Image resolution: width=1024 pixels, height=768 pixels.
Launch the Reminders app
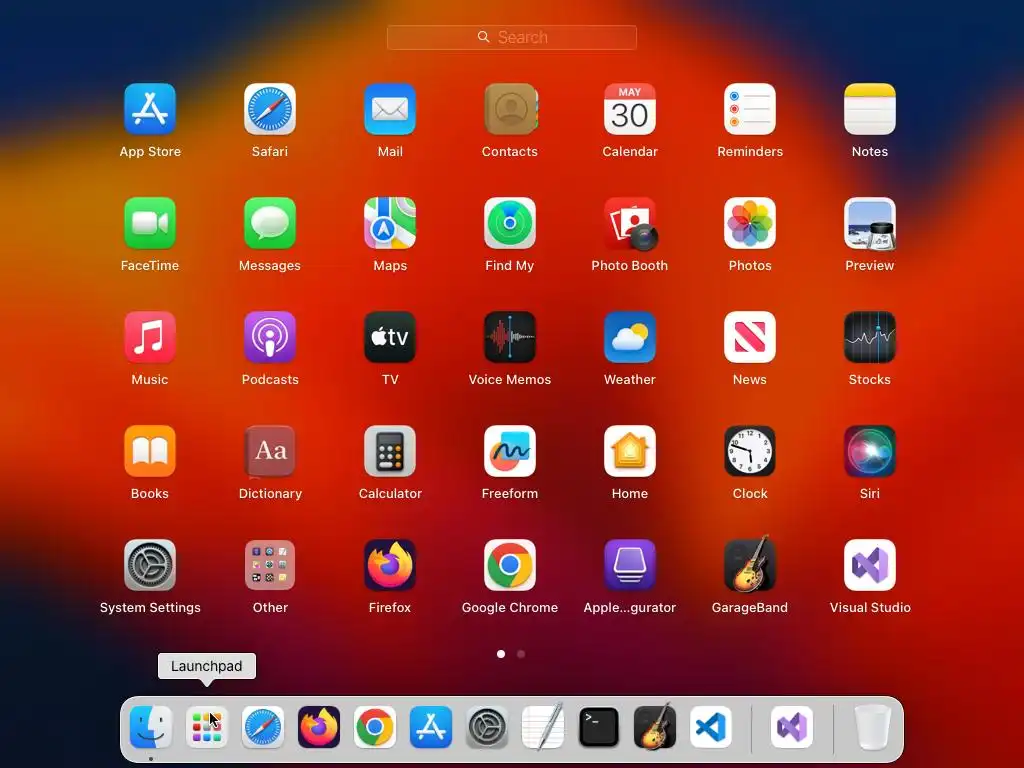click(x=750, y=109)
